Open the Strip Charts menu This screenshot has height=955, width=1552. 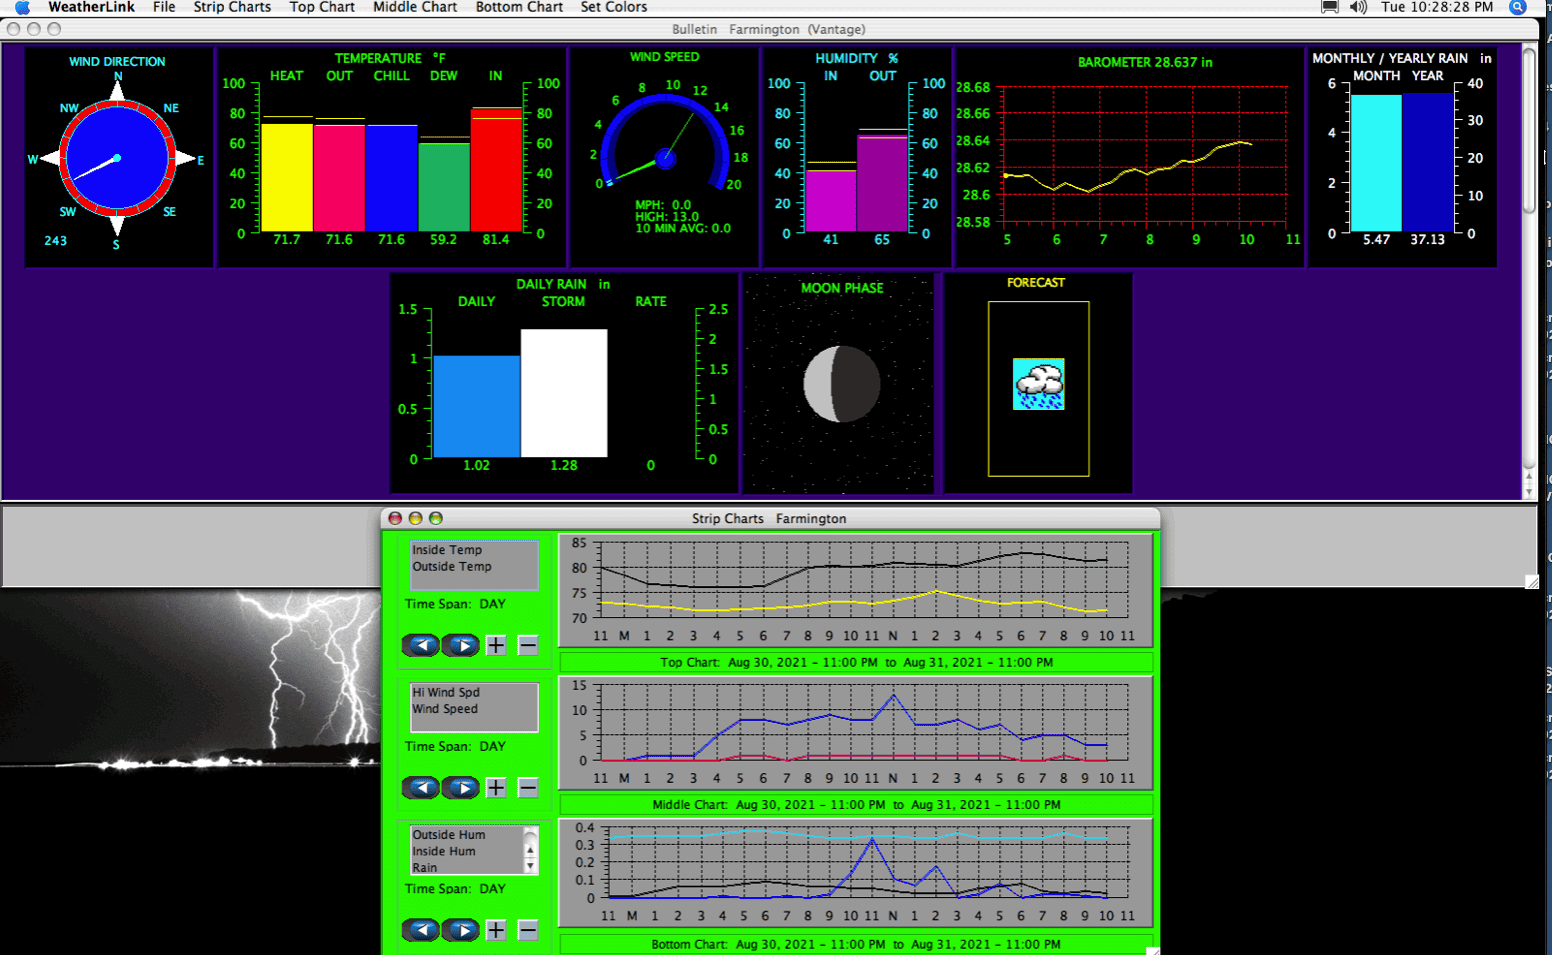[x=232, y=7]
